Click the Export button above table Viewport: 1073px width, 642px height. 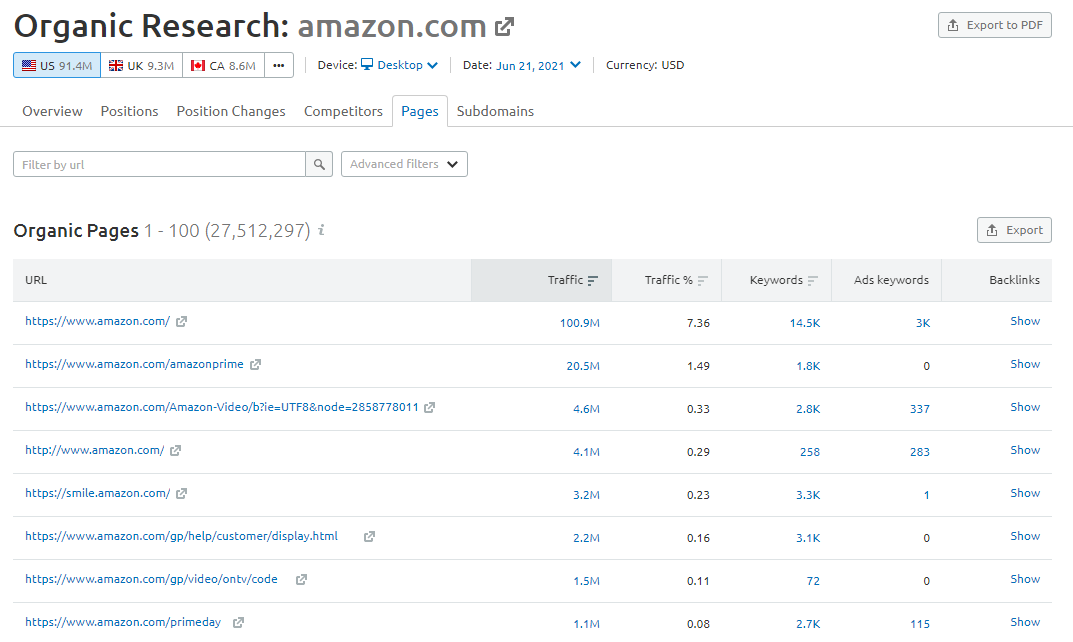(x=1014, y=230)
